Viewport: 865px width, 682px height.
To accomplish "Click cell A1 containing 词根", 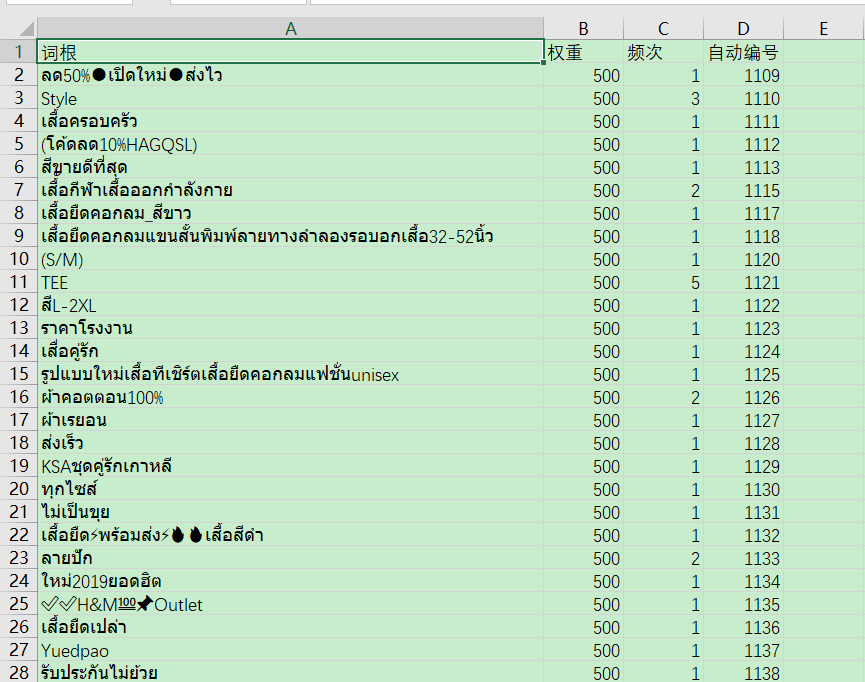I will [x=290, y=52].
